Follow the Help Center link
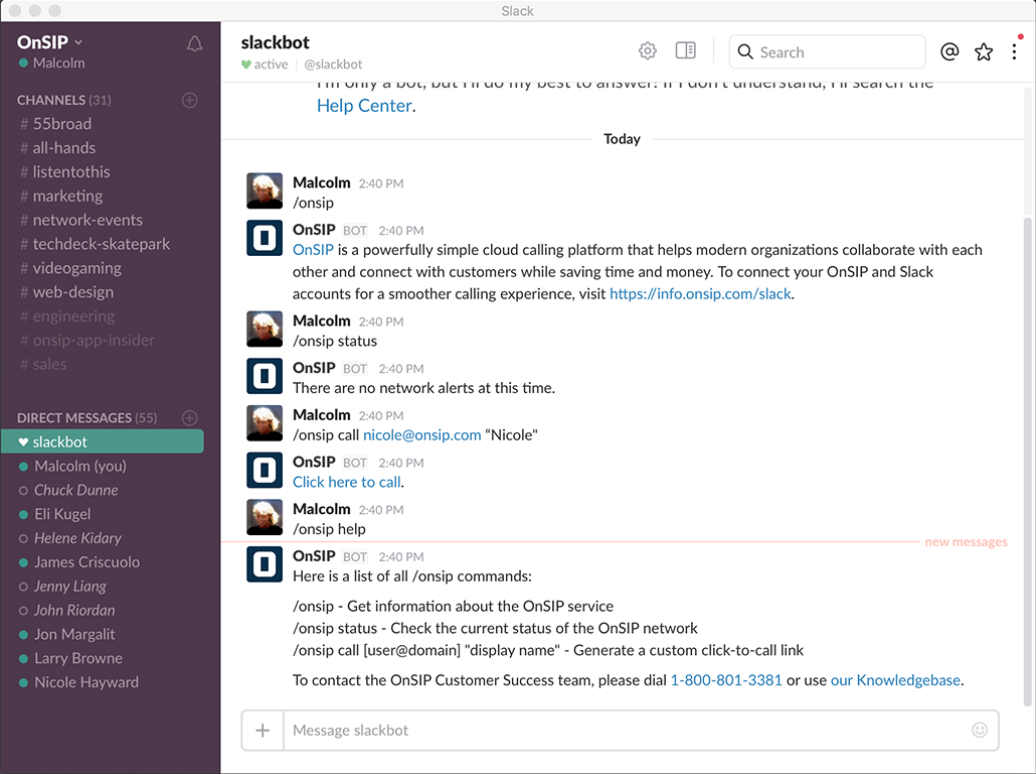The height and width of the screenshot is (774, 1036). [x=364, y=106]
